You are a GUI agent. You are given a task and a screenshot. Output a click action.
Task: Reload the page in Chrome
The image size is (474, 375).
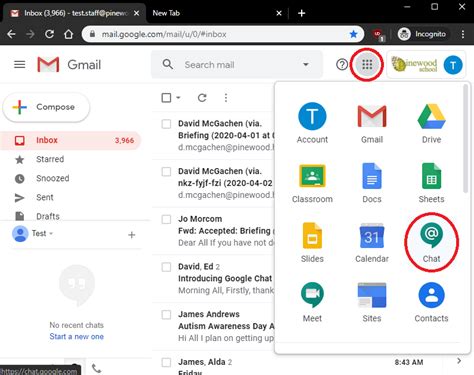pyautogui.click(x=49, y=34)
